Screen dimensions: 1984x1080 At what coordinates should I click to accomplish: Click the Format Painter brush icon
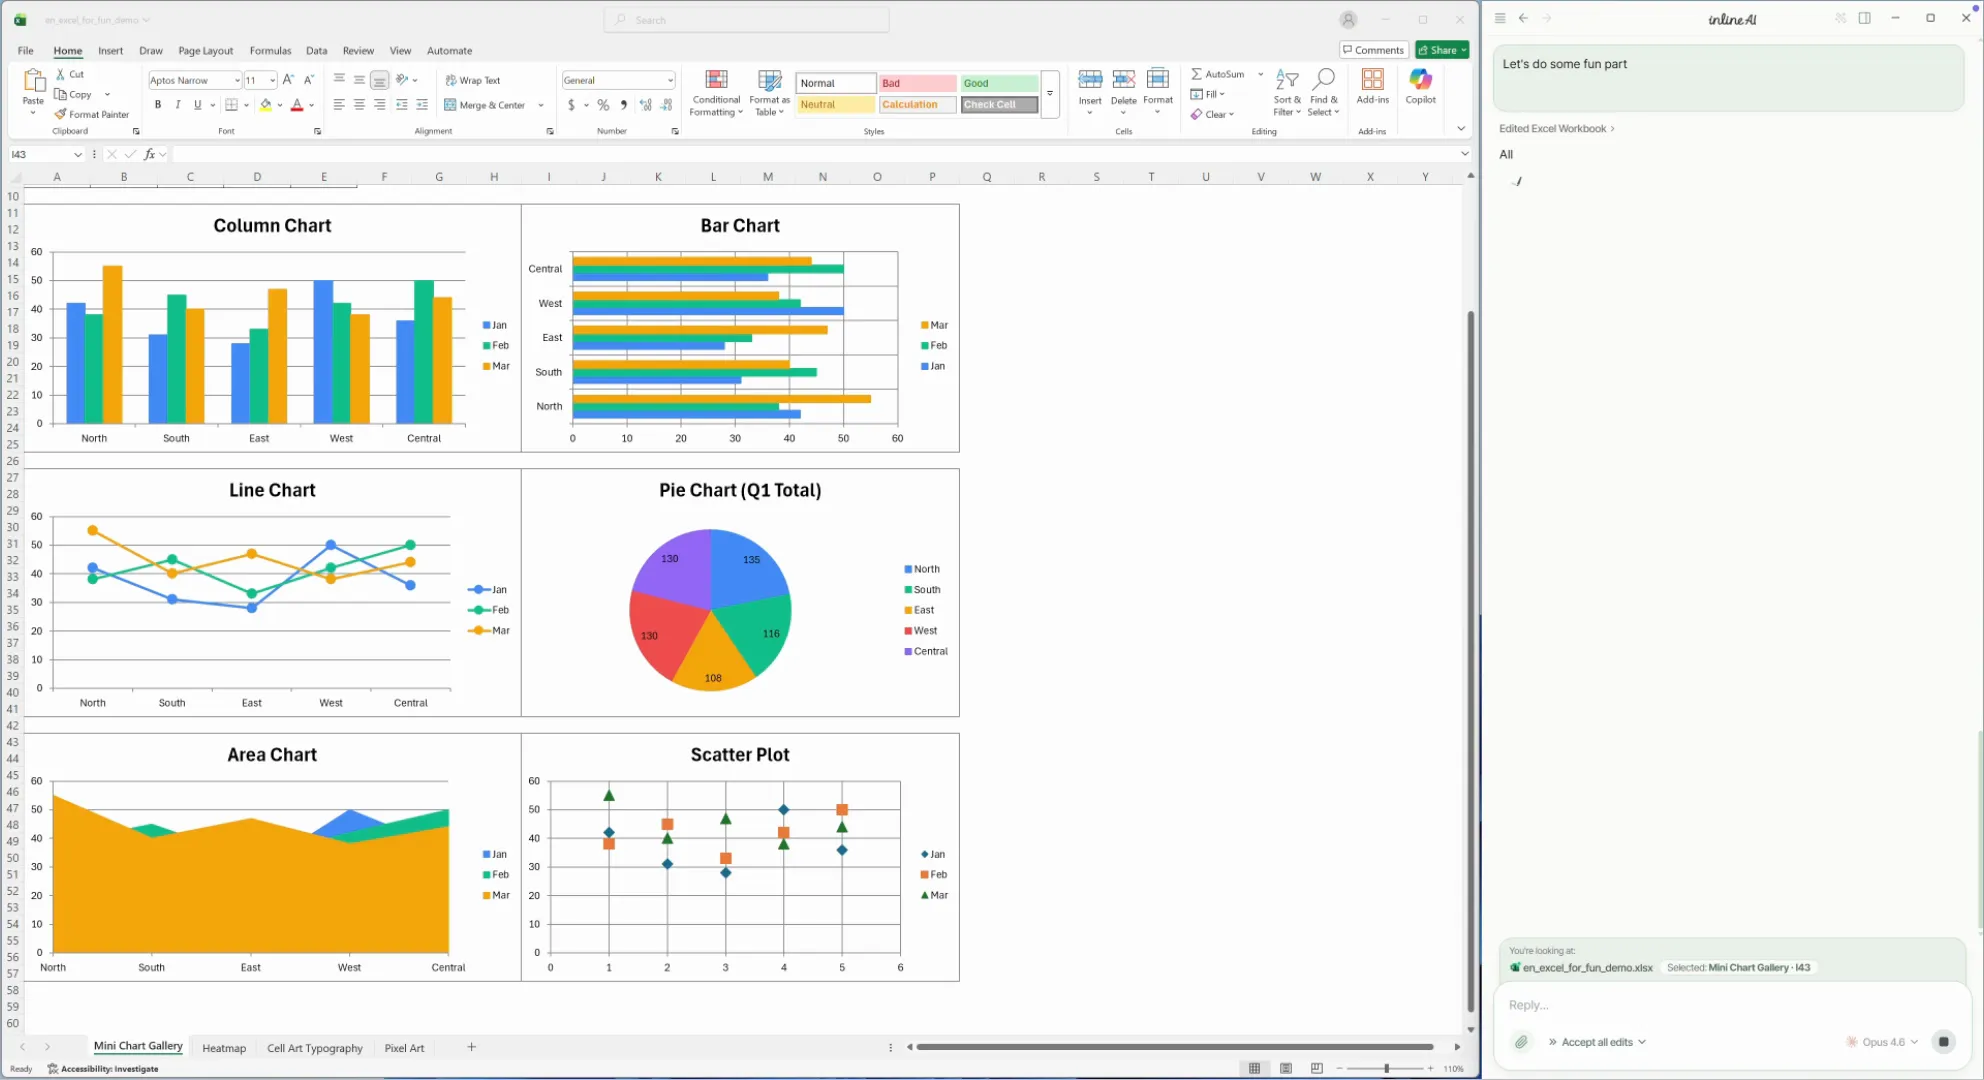pyautogui.click(x=60, y=114)
